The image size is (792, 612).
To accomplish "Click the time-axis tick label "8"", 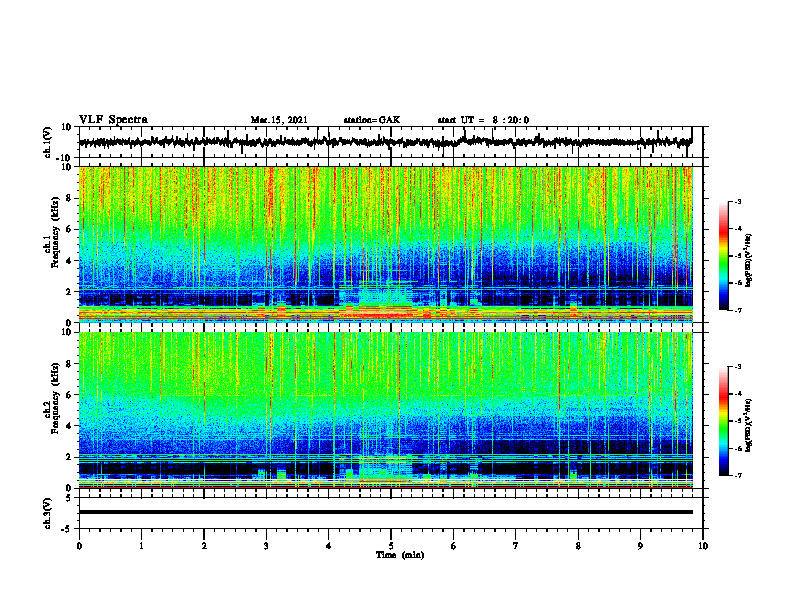I will click(578, 546).
